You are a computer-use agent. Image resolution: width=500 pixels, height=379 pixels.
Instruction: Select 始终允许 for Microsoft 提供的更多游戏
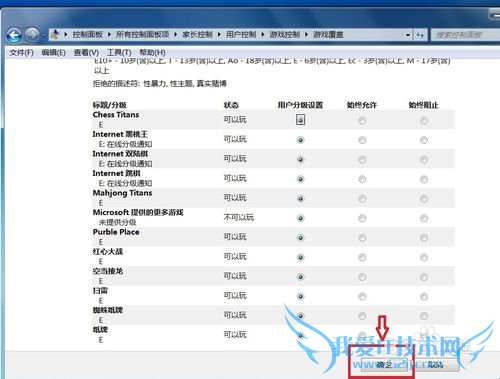tap(362, 218)
